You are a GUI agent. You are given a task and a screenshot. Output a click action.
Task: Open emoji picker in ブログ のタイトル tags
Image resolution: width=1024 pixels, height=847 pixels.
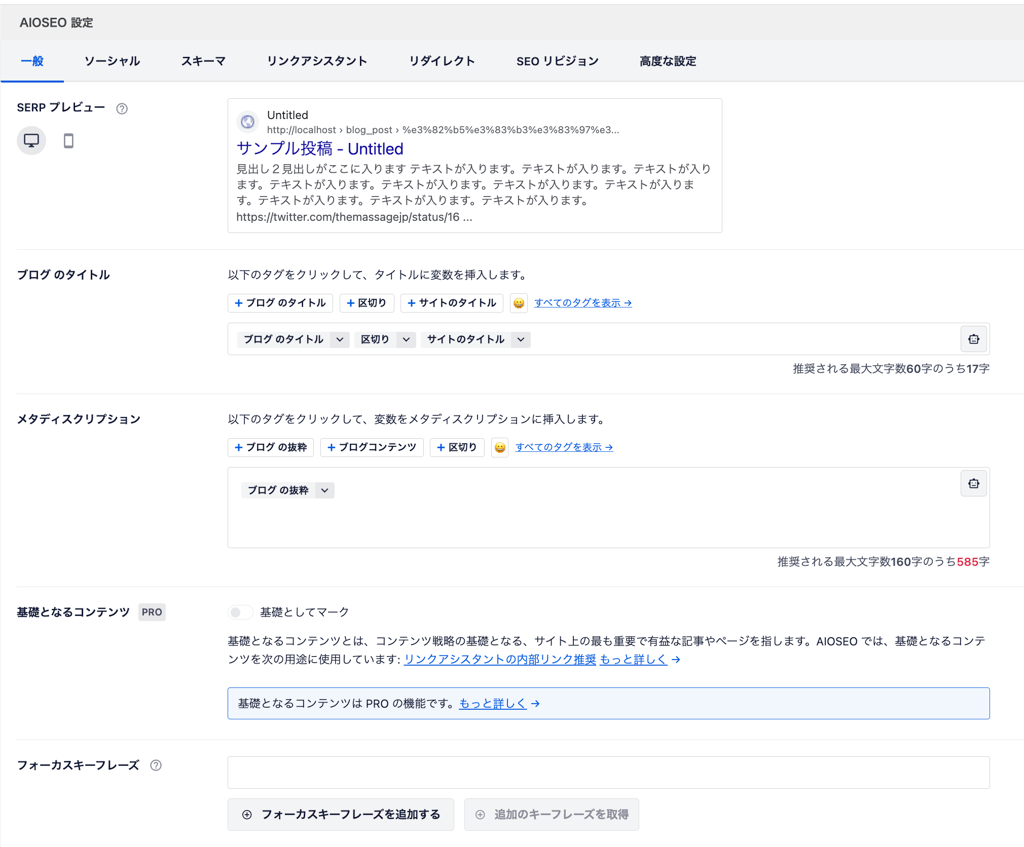pyautogui.click(x=519, y=303)
